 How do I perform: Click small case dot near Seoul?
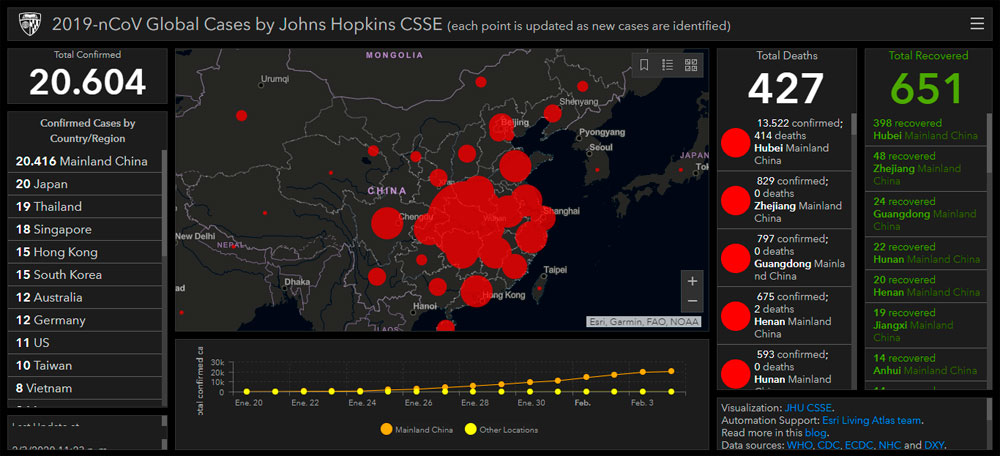tap(598, 170)
